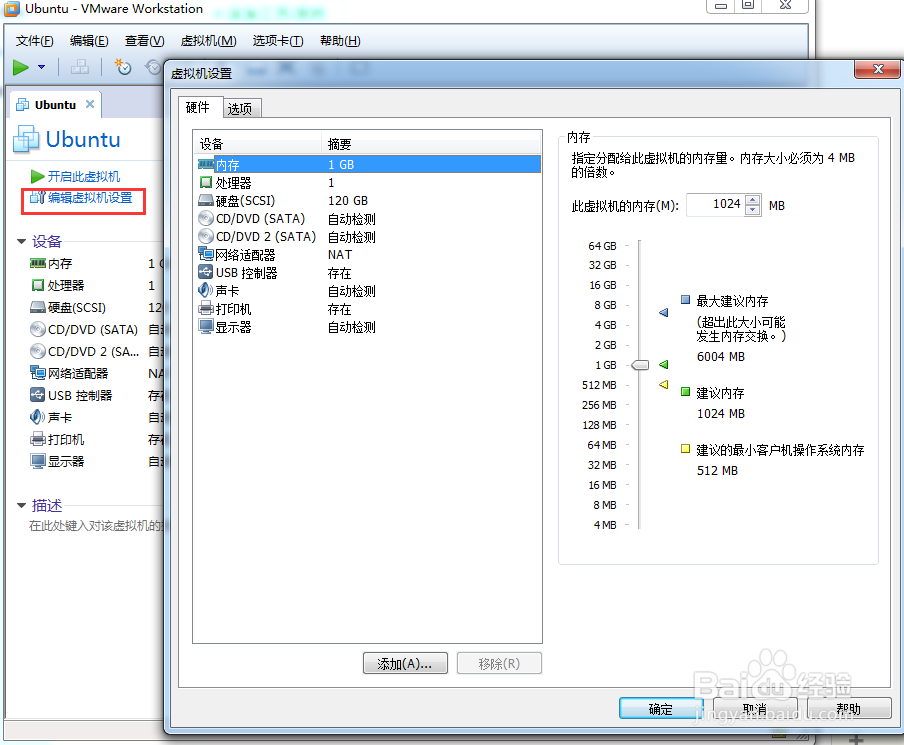The width and height of the screenshot is (904, 745).
Task: Click '6004 MB' maximum recommended memory value
Action: coord(721,356)
